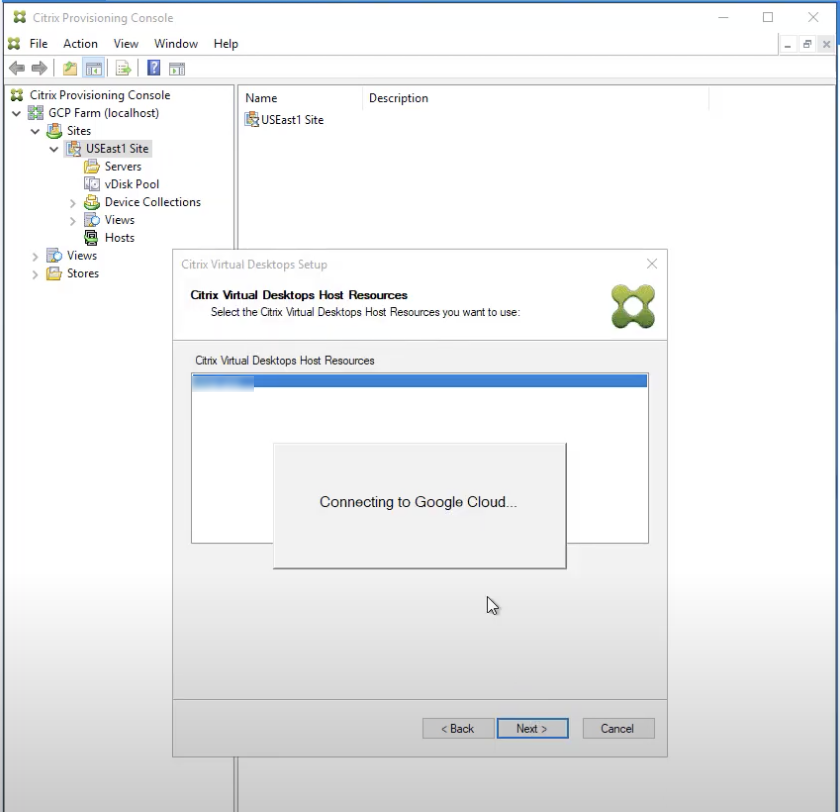
Task: Expand the Stores node
Action: pos(36,274)
